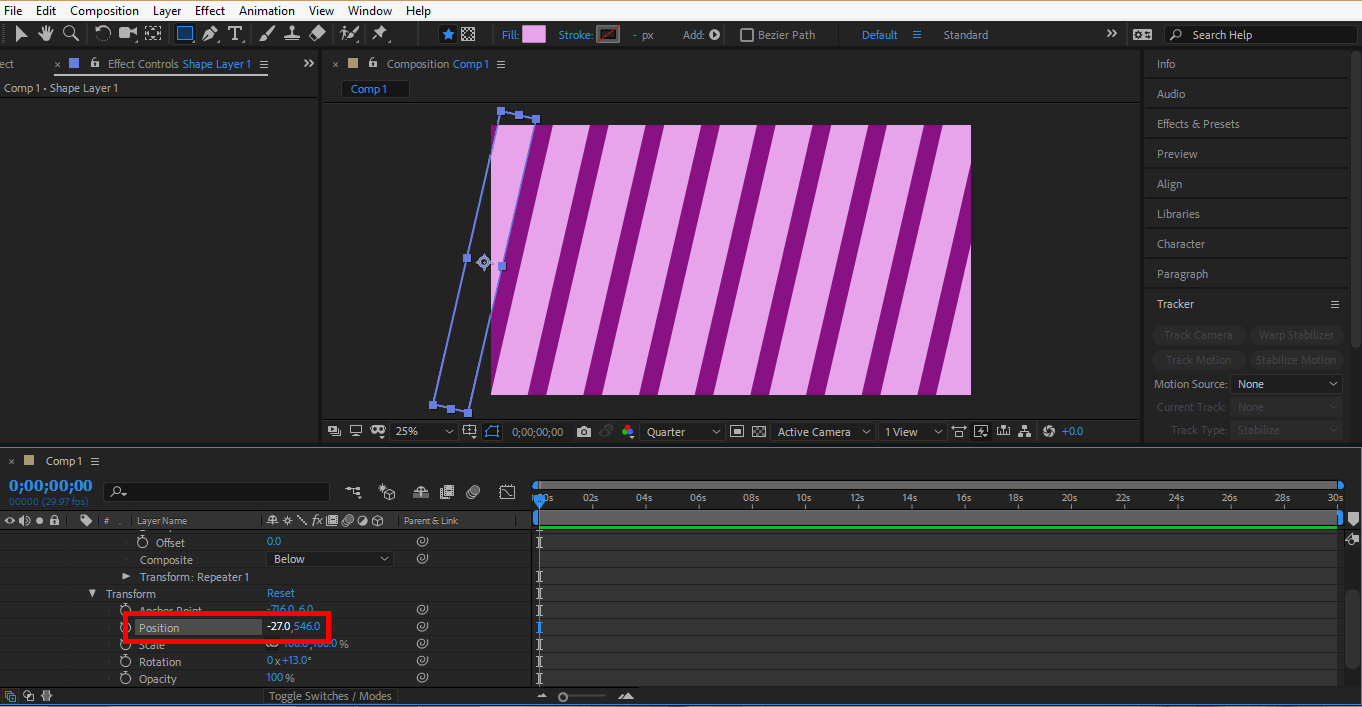Toggle the Rotation stopwatch
Image resolution: width=1362 pixels, height=707 pixels.
click(126, 662)
